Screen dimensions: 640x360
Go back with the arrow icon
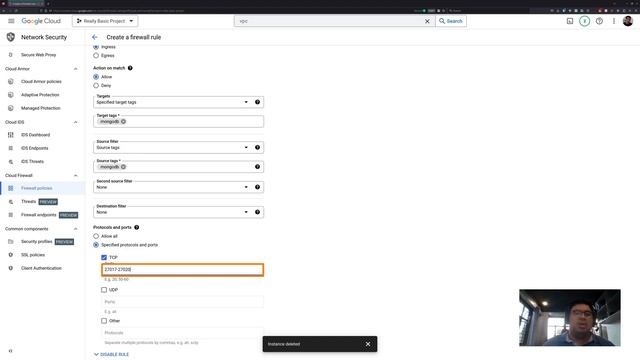pos(95,37)
